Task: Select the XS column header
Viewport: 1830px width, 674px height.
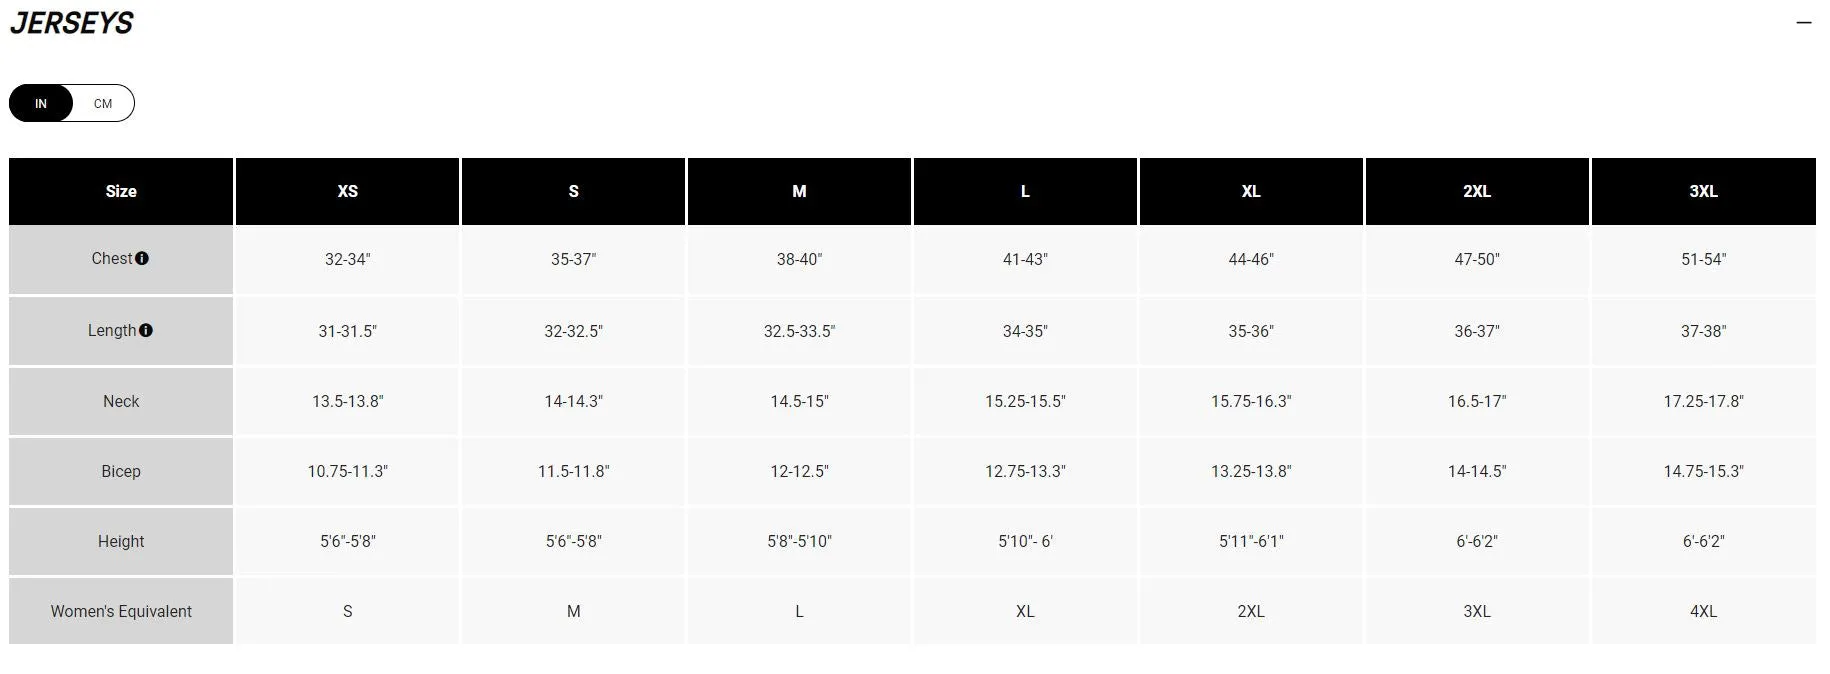Action: [347, 191]
